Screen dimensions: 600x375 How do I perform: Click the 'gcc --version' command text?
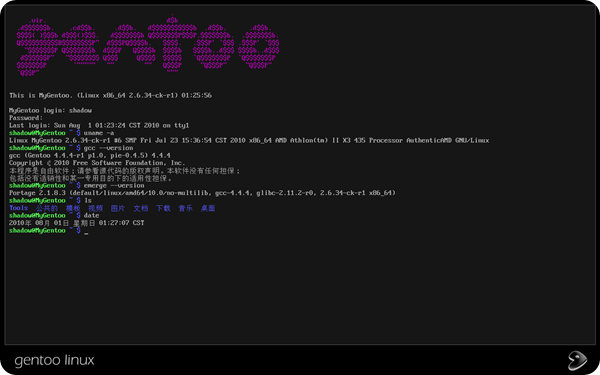(108, 148)
